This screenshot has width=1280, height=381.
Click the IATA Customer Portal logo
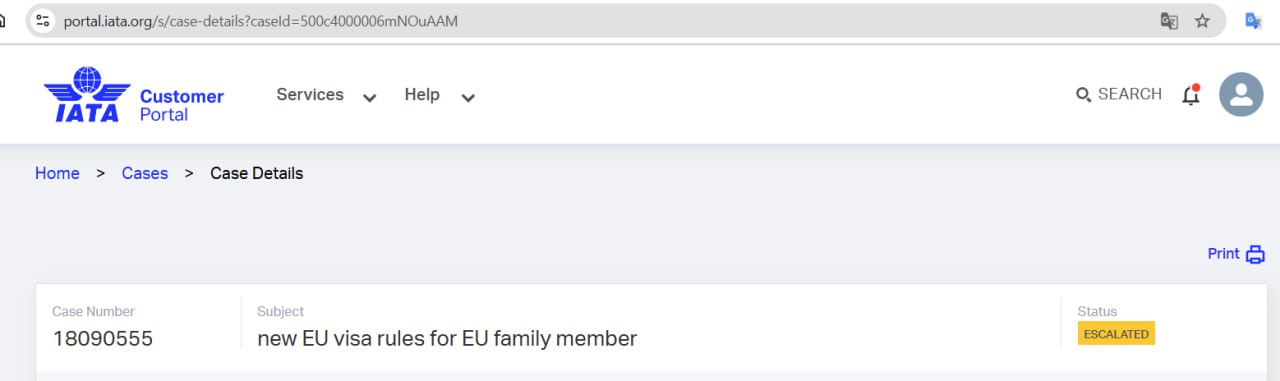click(x=134, y=95)
